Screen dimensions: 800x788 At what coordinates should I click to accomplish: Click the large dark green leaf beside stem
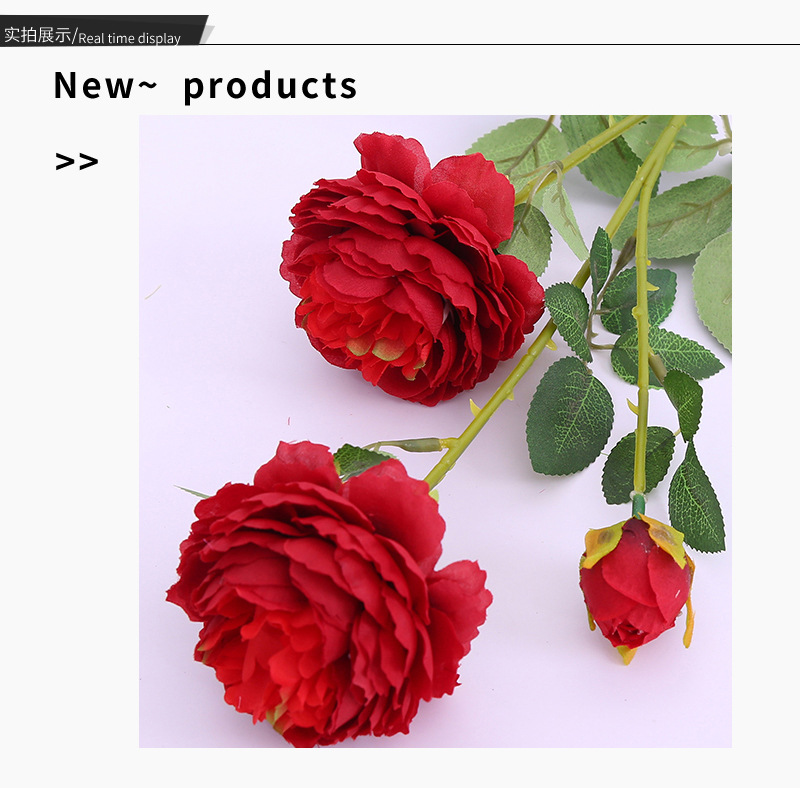(569, 416)
